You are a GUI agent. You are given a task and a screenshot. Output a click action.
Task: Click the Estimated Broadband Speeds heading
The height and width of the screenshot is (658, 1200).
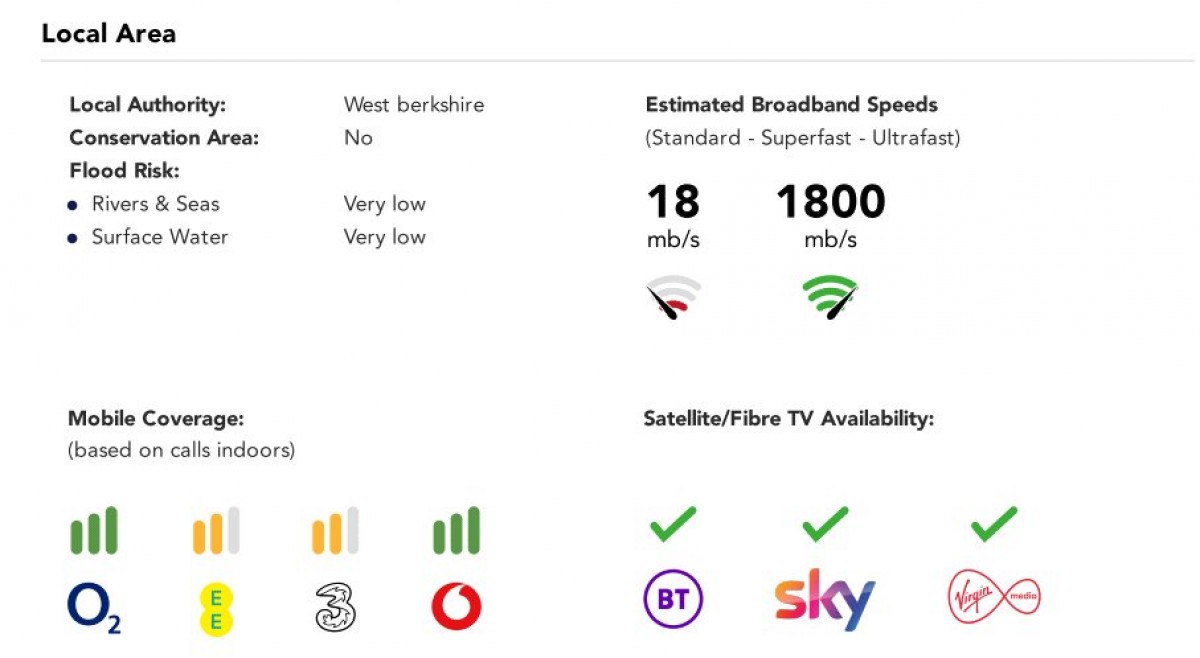point(791,105)
